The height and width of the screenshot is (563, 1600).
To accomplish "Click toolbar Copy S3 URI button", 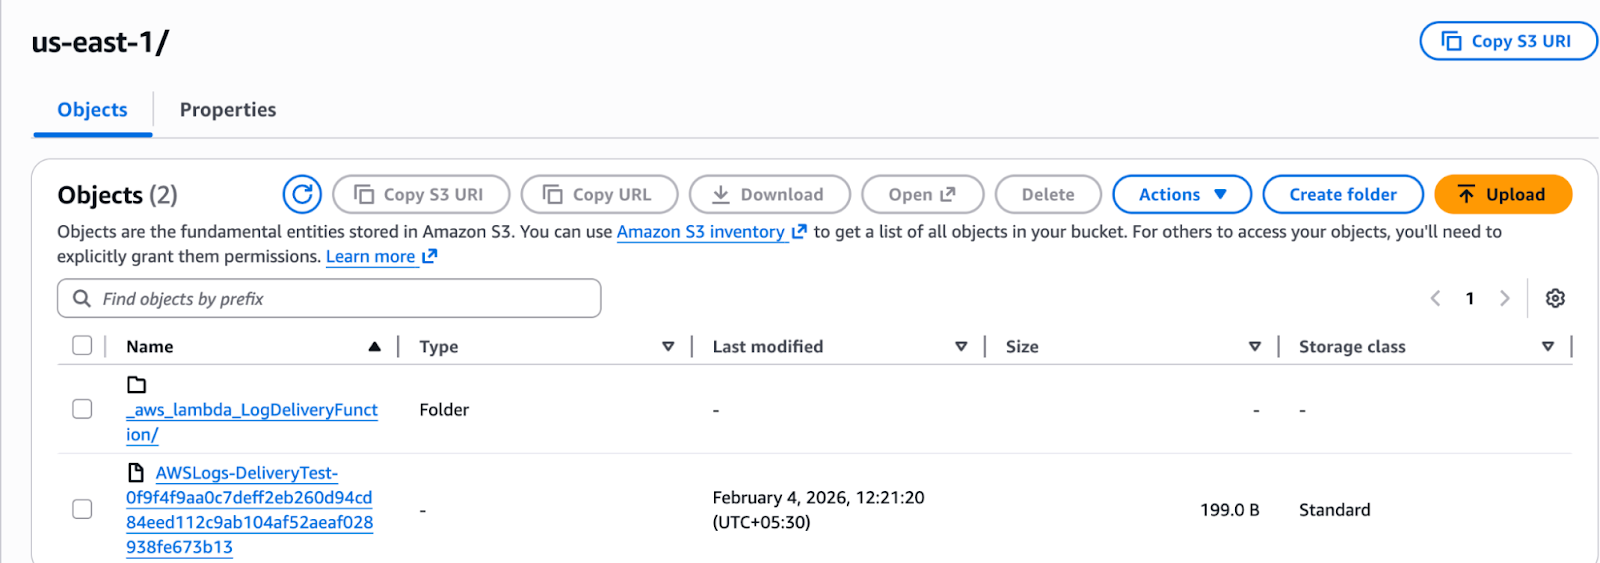I will pyautogui.click(x=421, y=194).
